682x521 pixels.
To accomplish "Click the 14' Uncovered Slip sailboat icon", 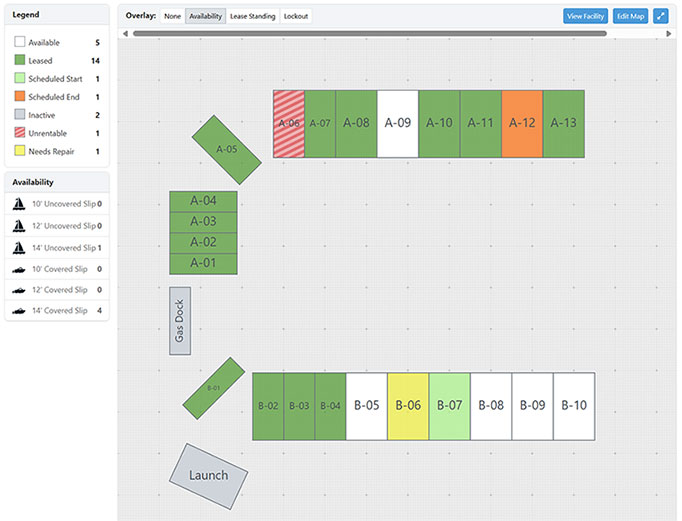I will [19, 248].
